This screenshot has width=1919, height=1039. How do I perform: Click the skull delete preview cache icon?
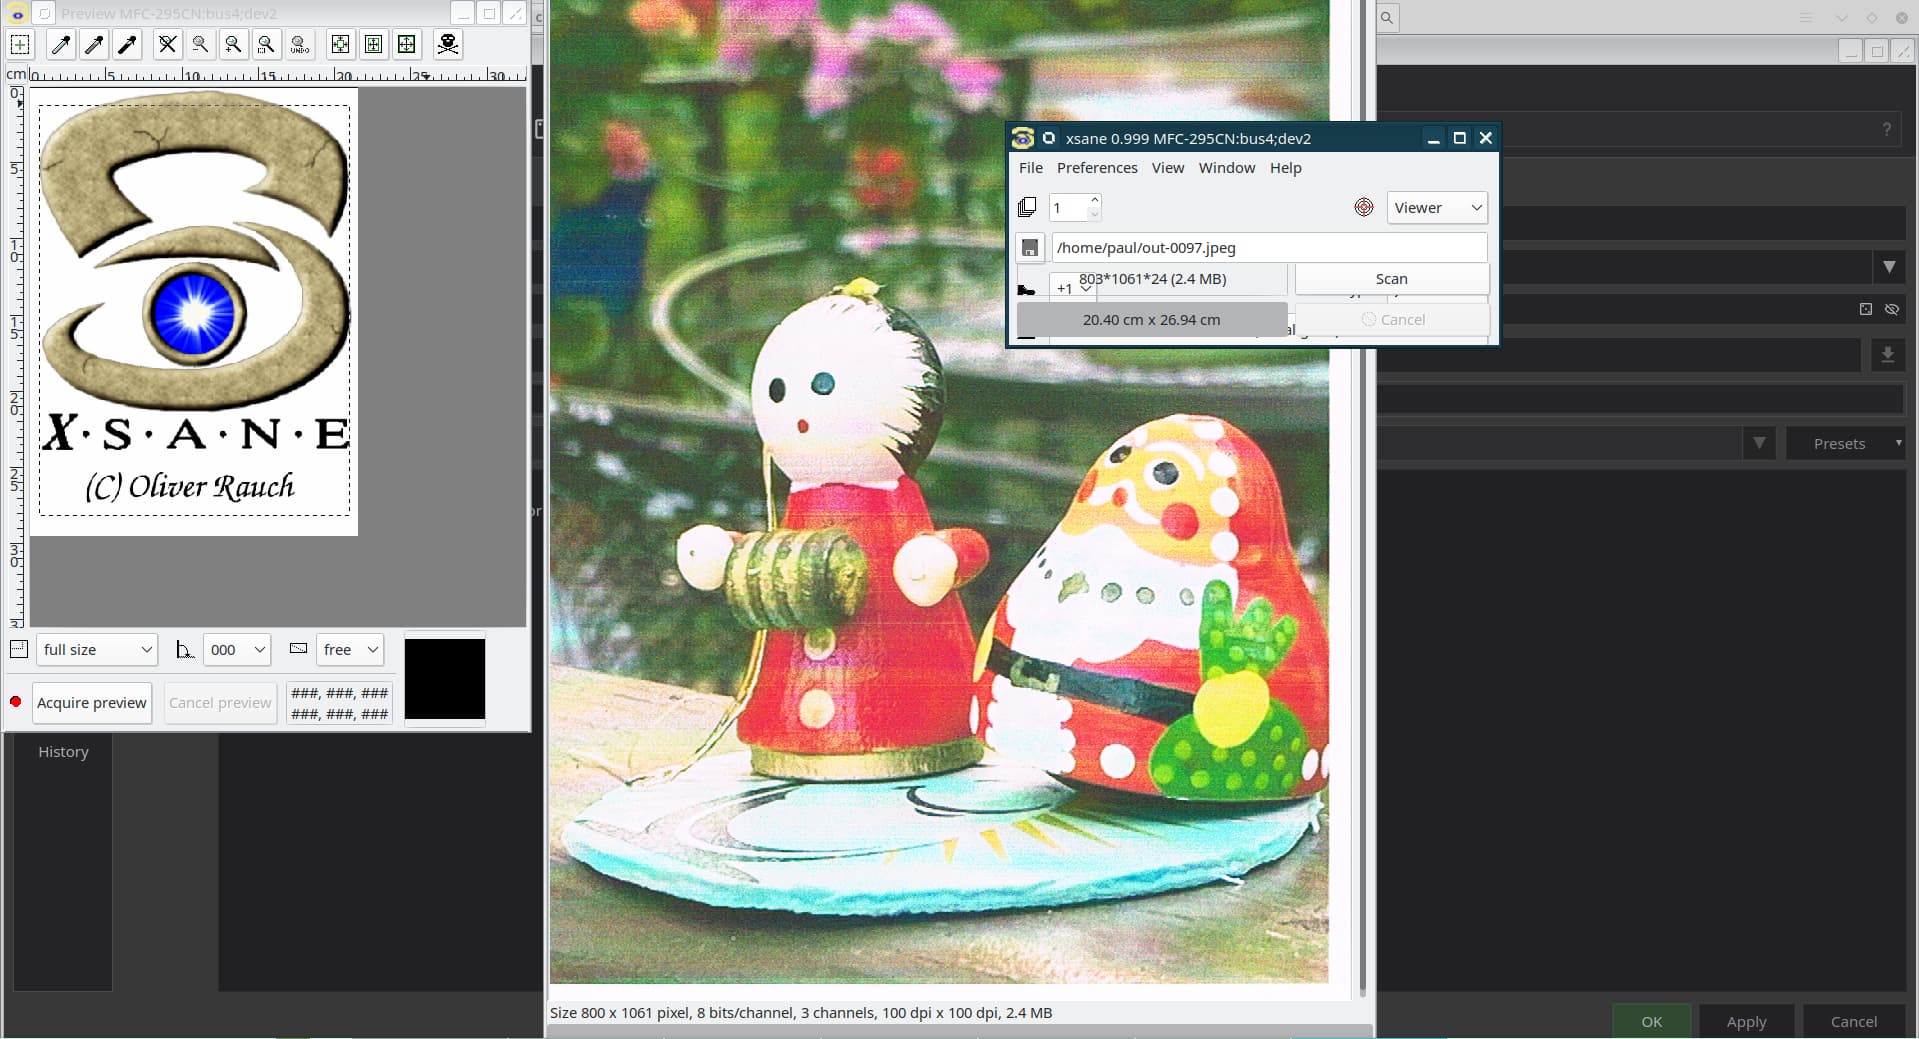click(448, 44)
